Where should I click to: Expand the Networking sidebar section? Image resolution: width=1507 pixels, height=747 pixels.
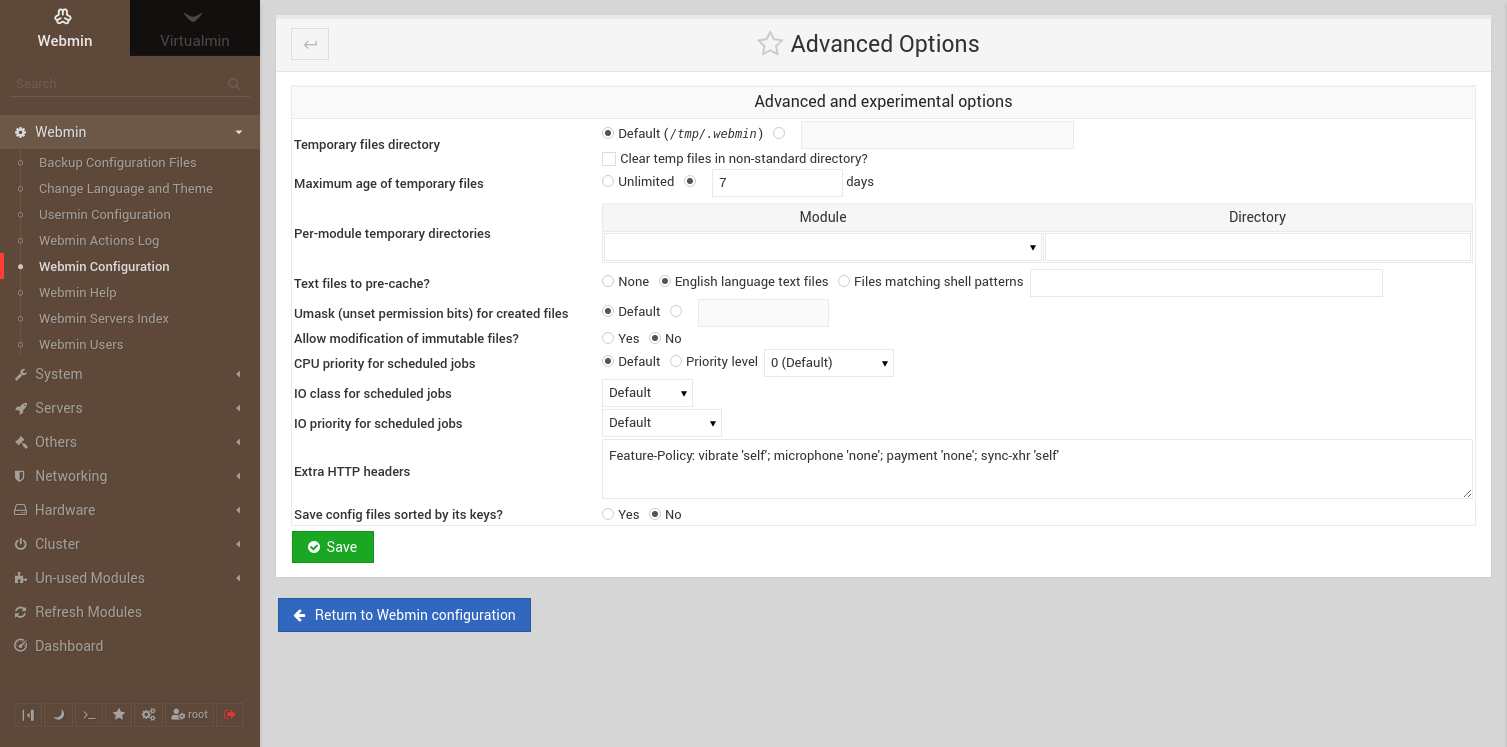click(x=70, y=475)
